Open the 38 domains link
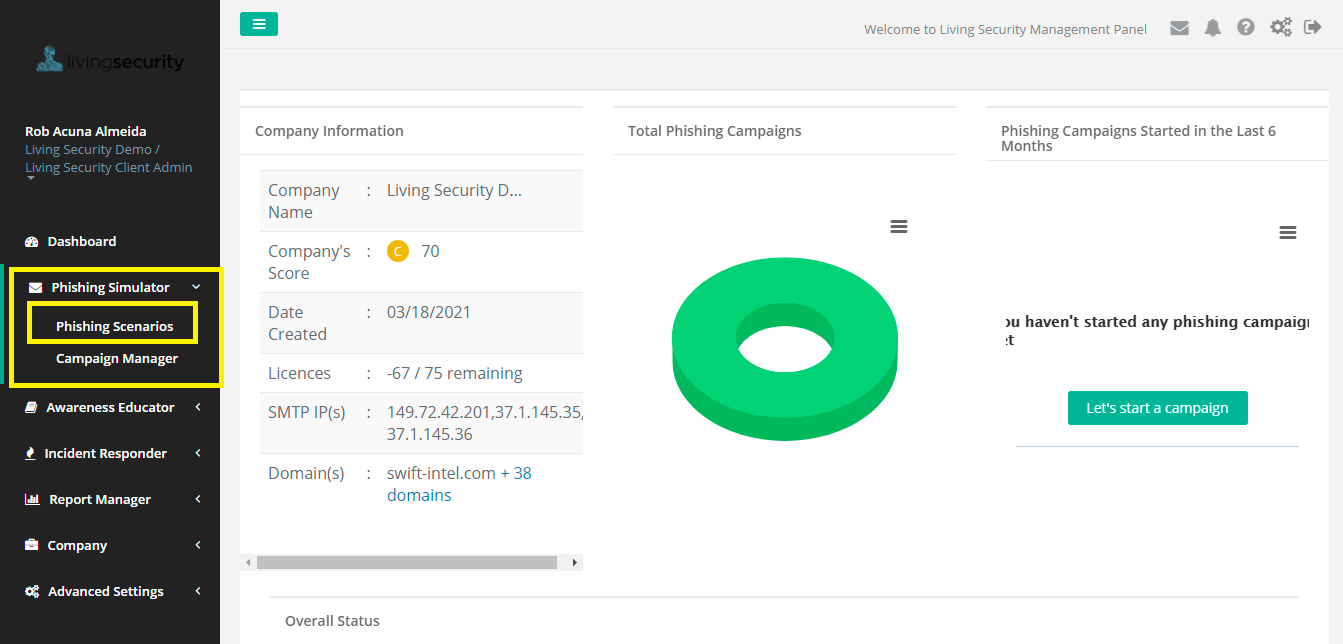 pos(459,484)
